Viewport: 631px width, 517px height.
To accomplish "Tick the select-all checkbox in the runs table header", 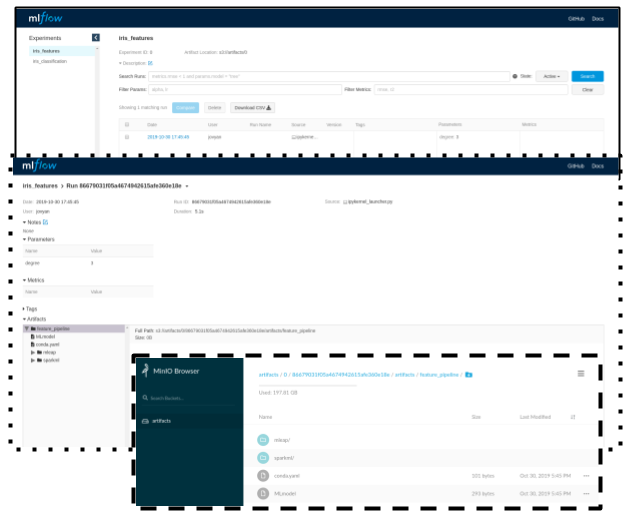I will pos(127,124).
